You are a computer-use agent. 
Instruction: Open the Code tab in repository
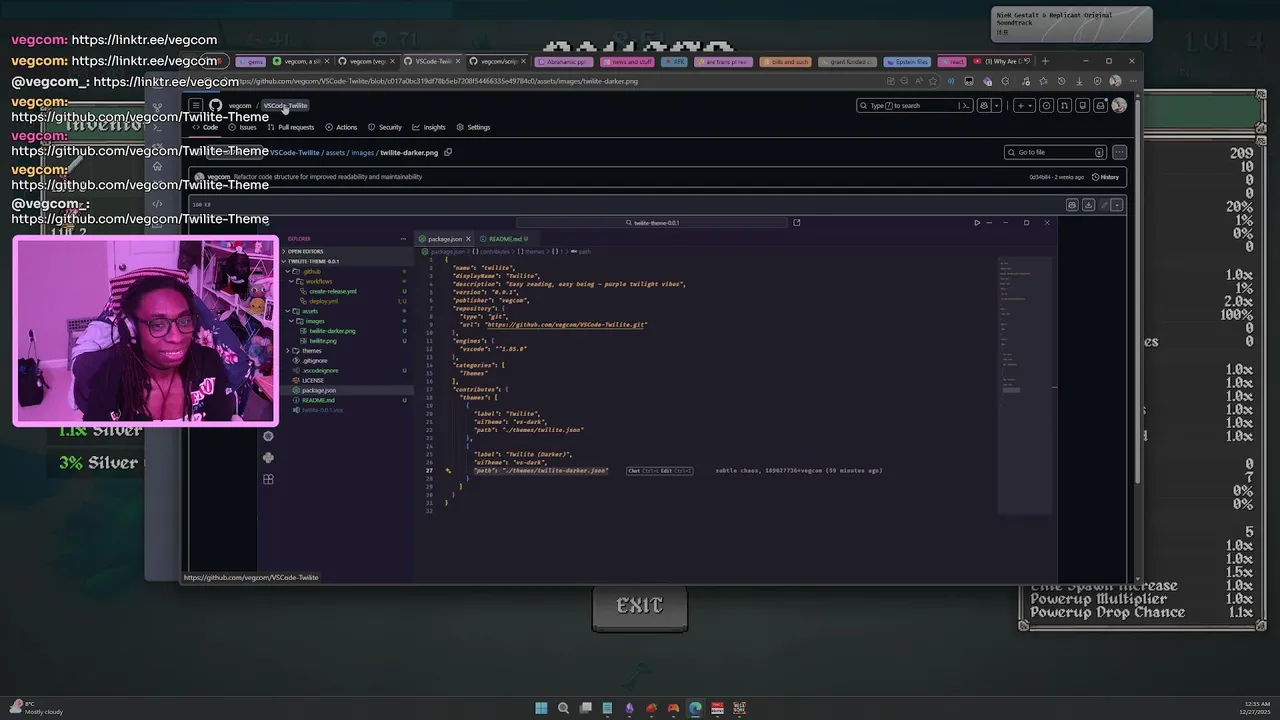205,127
